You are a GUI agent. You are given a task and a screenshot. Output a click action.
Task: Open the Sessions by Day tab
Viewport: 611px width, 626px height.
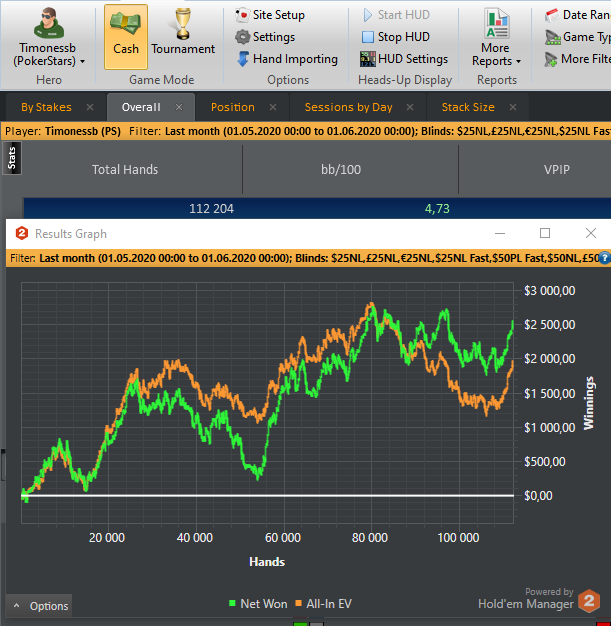pyautogui.click(x=349, y=107)
